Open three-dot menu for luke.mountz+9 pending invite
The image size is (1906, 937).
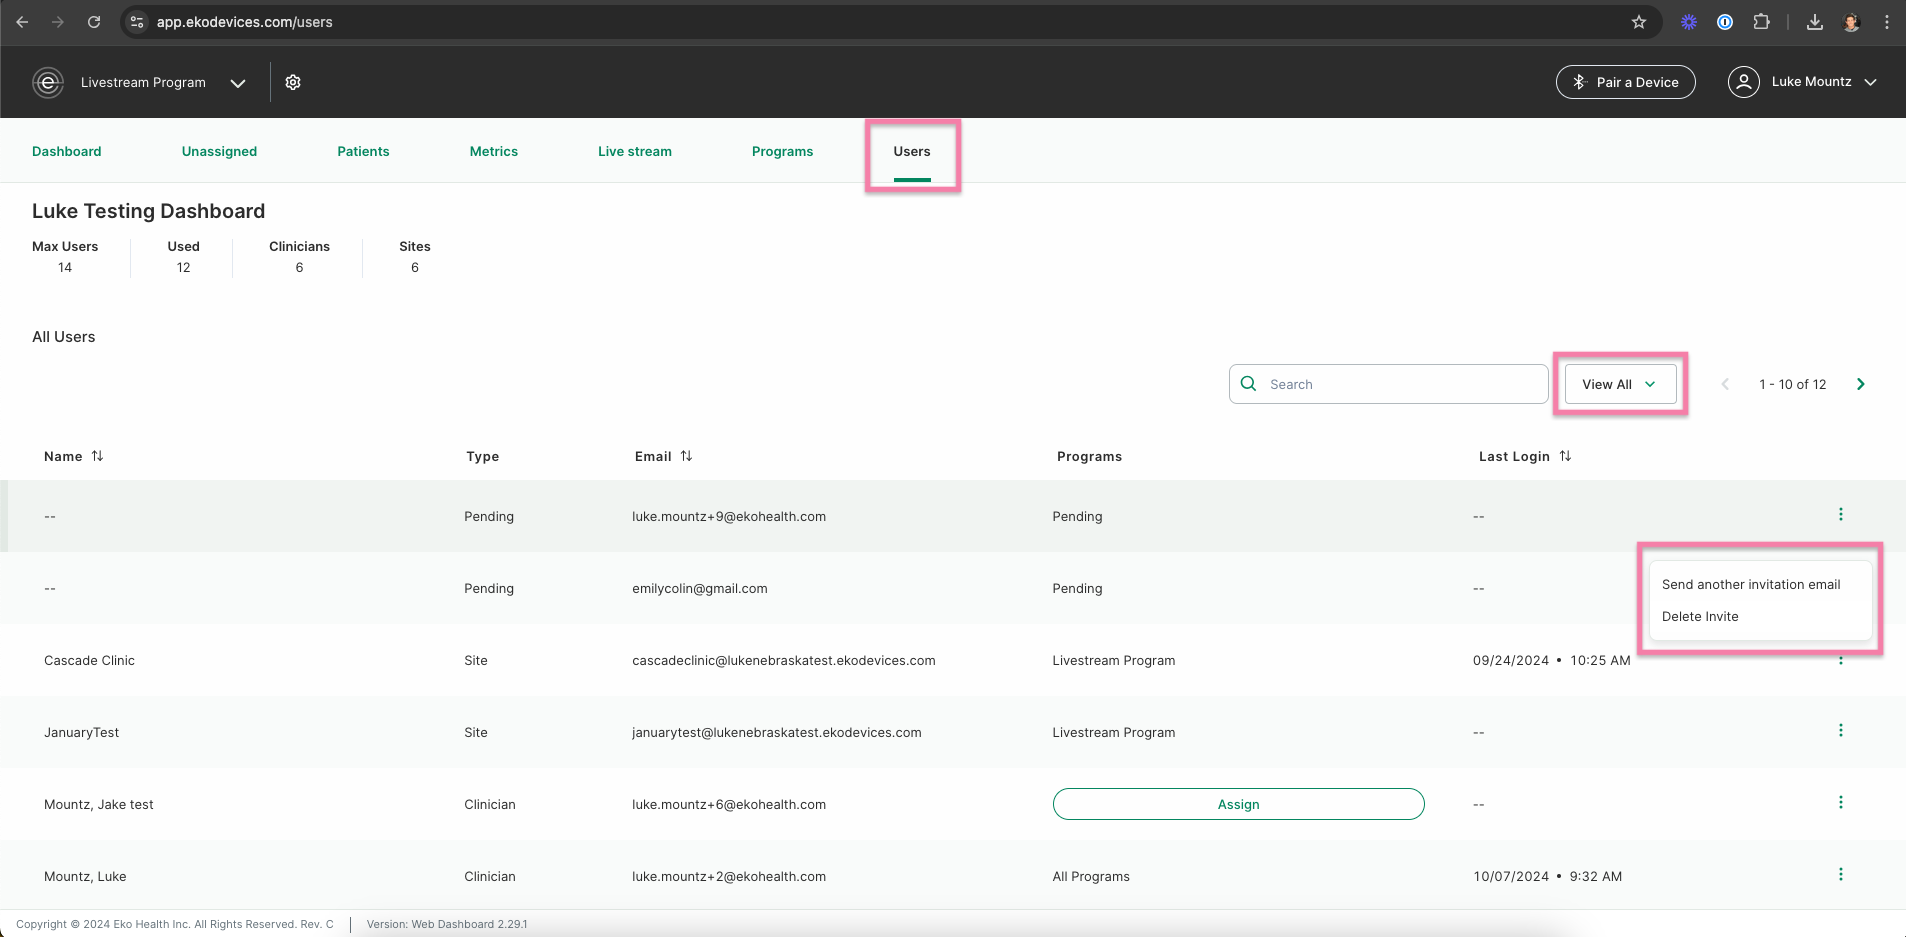(x=1840, y=515)
